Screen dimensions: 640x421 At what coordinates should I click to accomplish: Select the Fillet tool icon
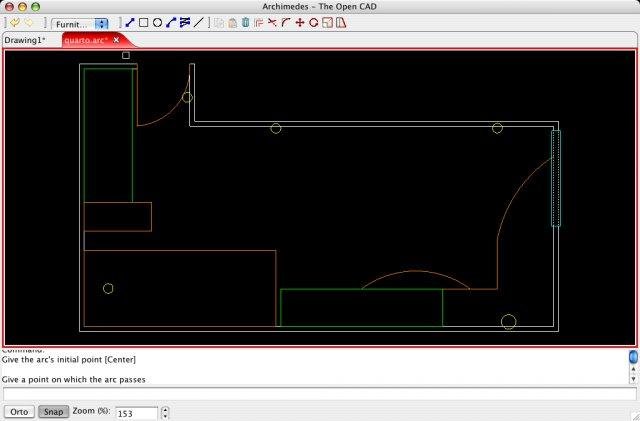tap(286, 23)
